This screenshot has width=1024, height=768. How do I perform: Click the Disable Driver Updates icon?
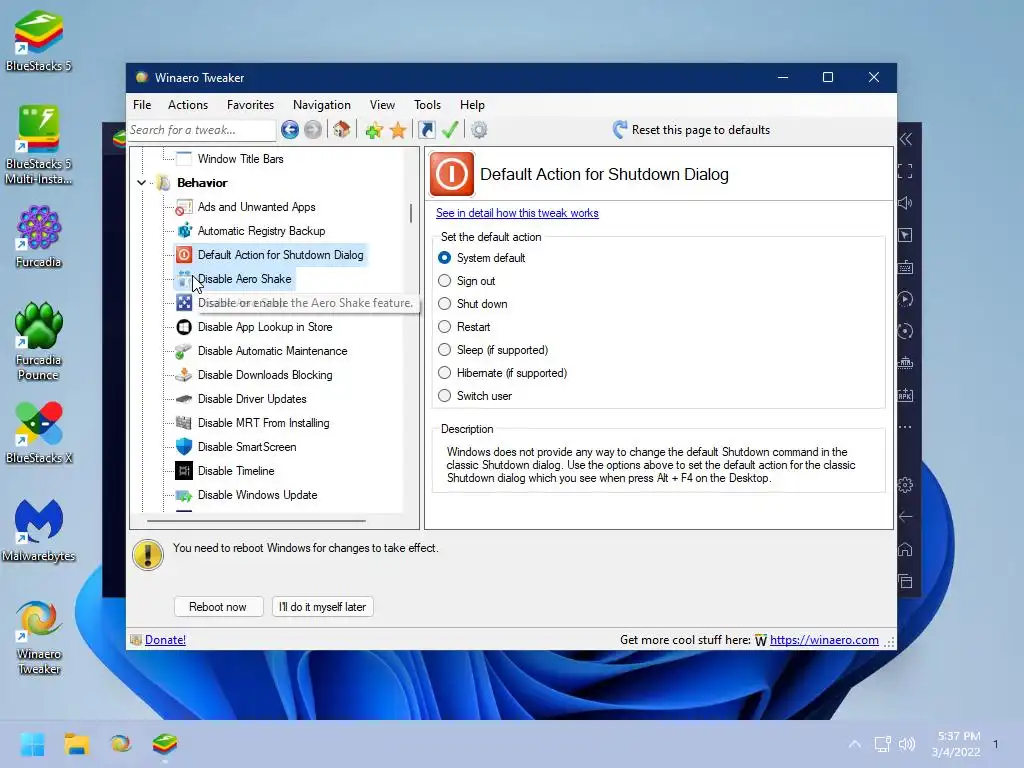(x=184, y=399)
